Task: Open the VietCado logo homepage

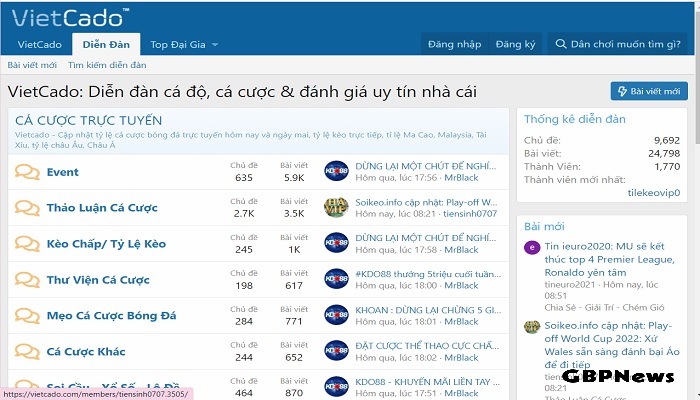Action: [x=70, y=18]
